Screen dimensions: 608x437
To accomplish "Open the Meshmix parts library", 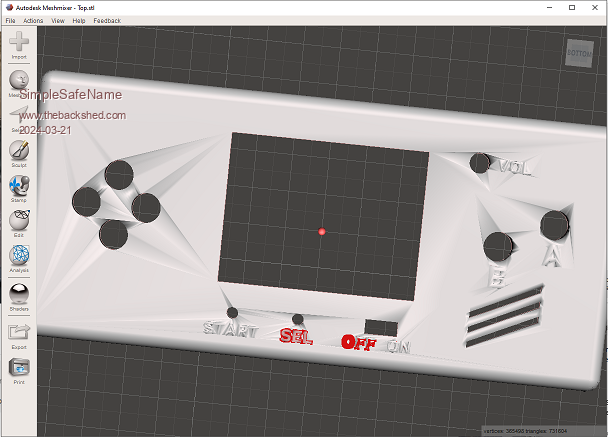I will coord(19,81).
